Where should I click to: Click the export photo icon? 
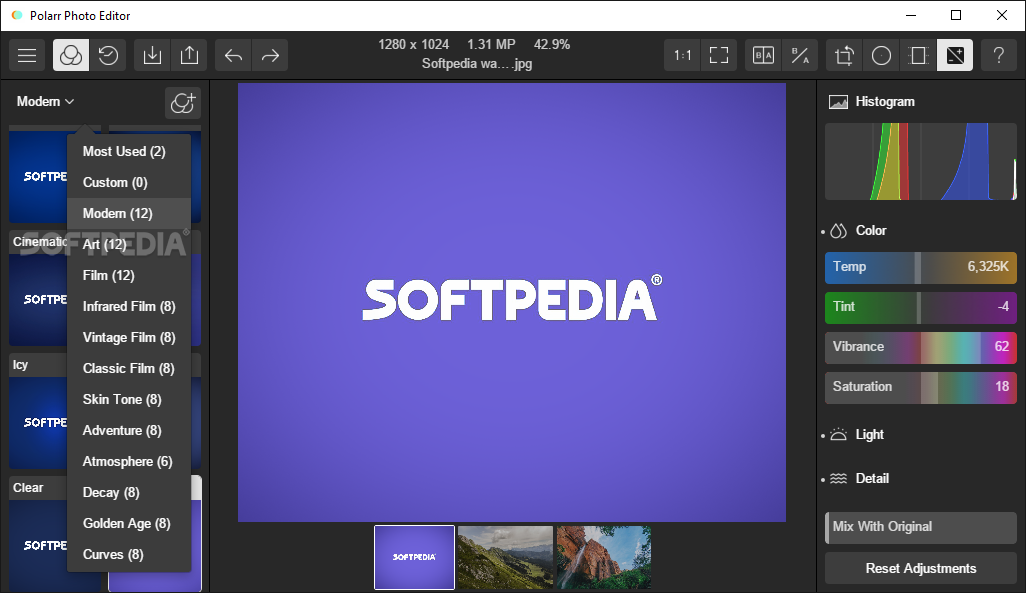(189, 55)
